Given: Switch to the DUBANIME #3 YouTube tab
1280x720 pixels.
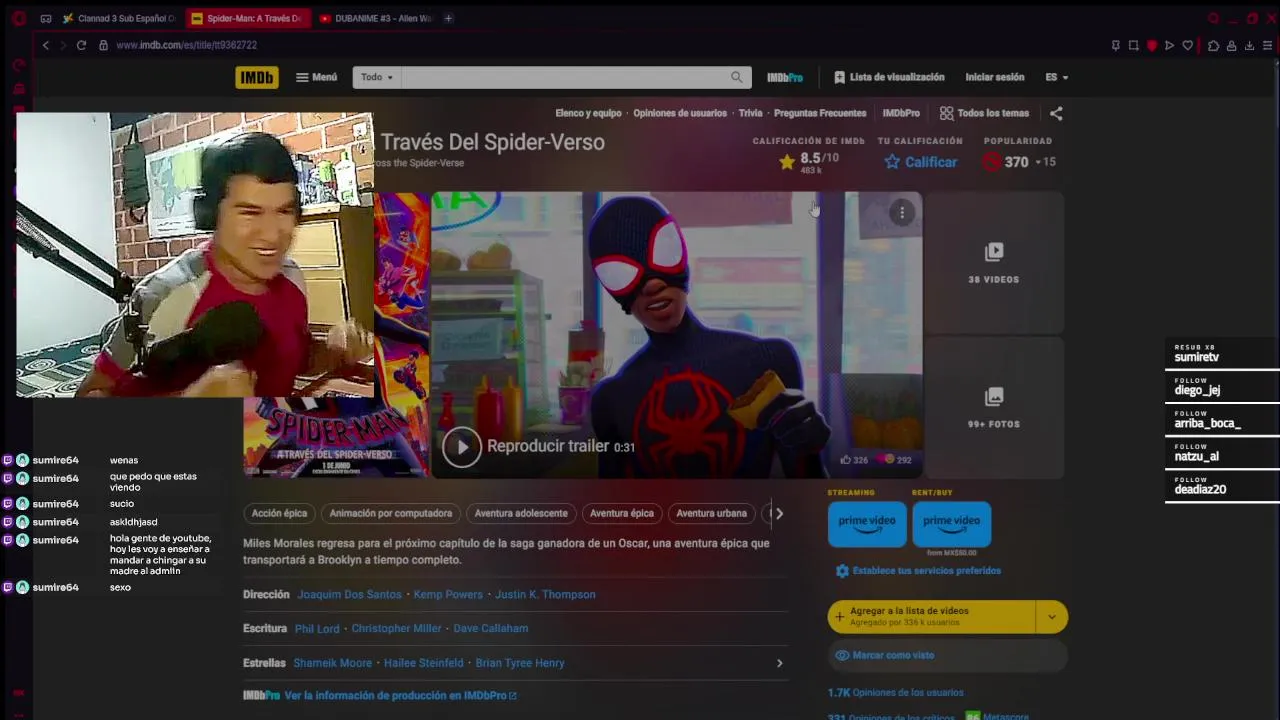Looking at the screenshot, I should 376,18.
